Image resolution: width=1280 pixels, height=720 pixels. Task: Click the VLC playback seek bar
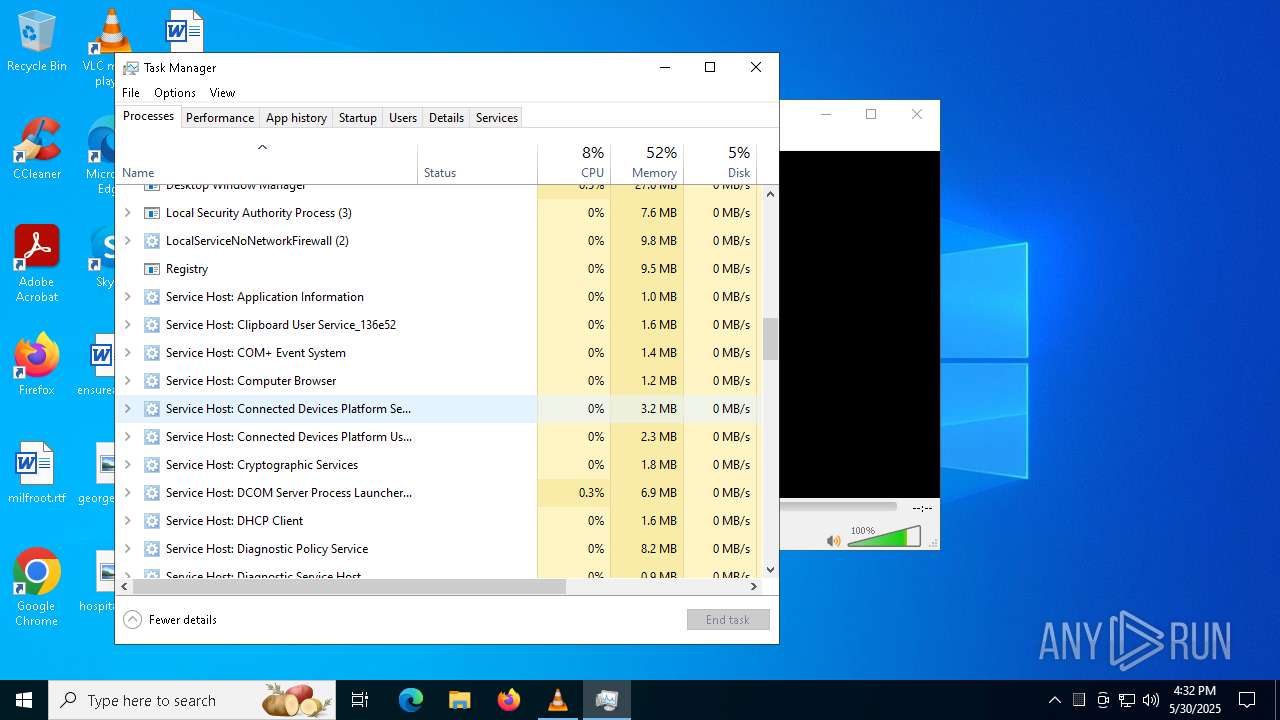pos(838,507)
